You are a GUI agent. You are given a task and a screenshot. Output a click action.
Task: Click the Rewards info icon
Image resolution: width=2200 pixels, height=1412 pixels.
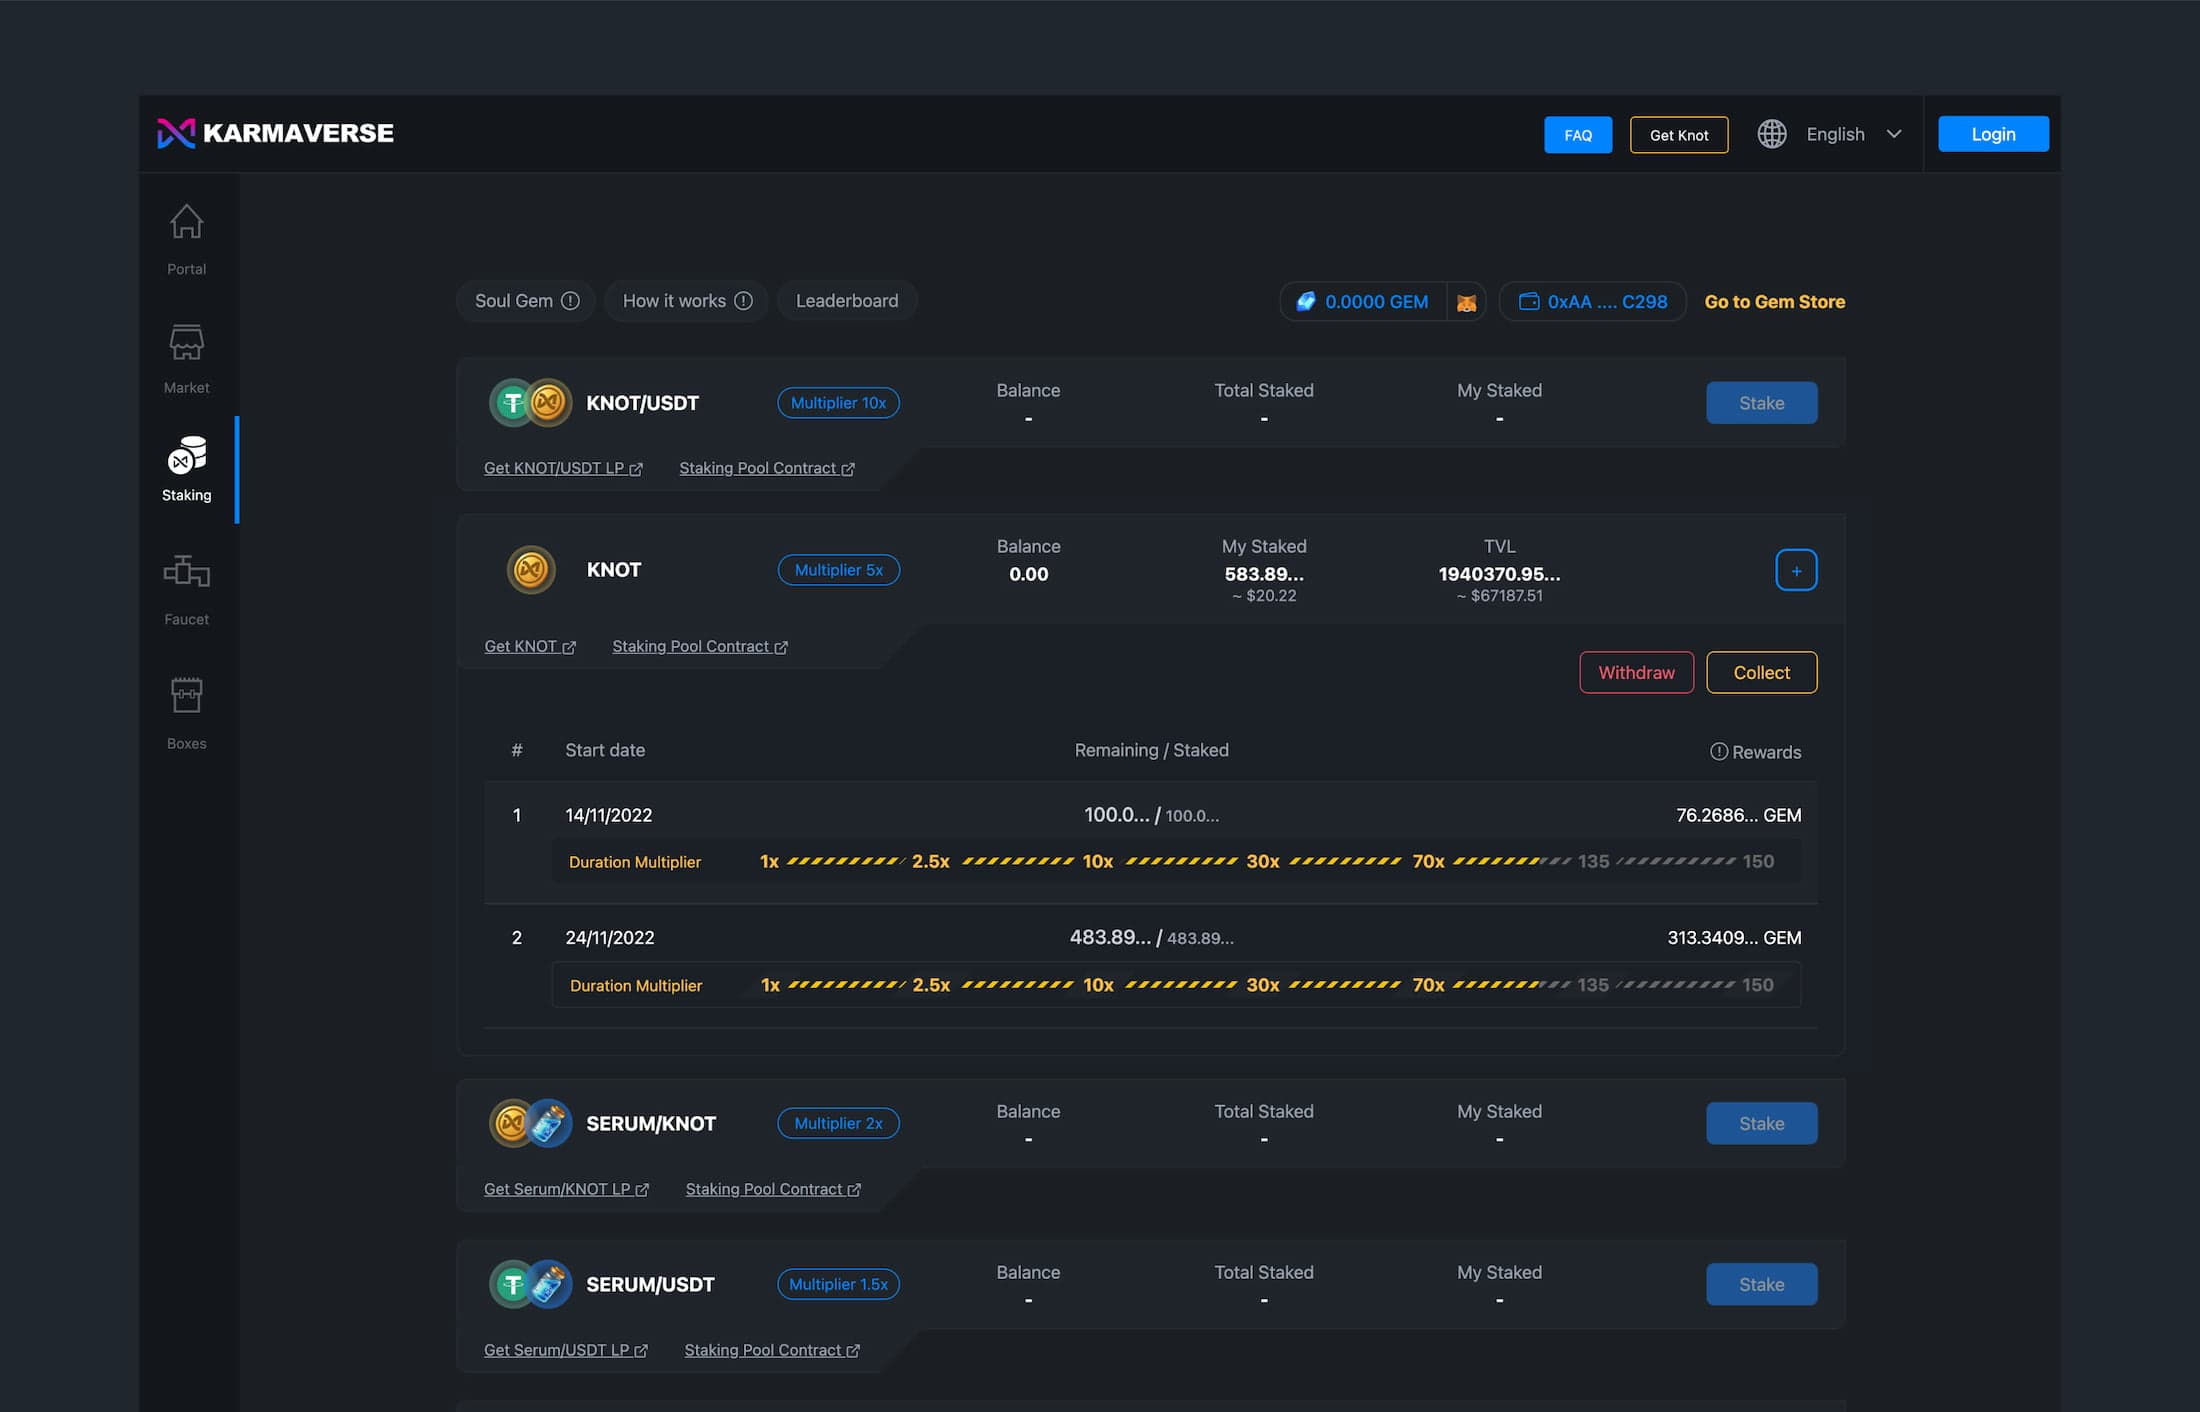click(1718, 751)
